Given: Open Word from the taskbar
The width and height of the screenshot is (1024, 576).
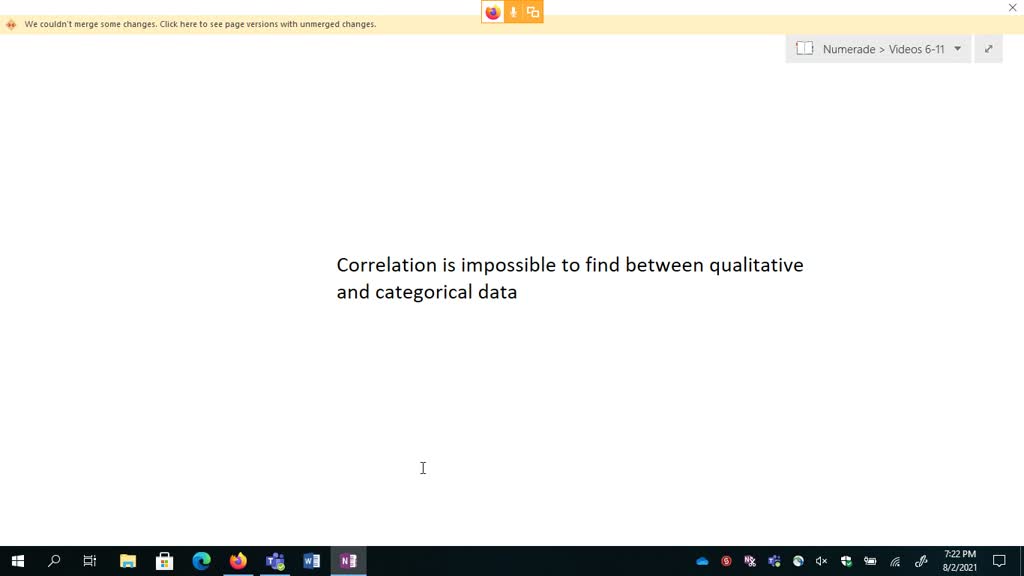Looking at the screenshot, I should point(311,560).
